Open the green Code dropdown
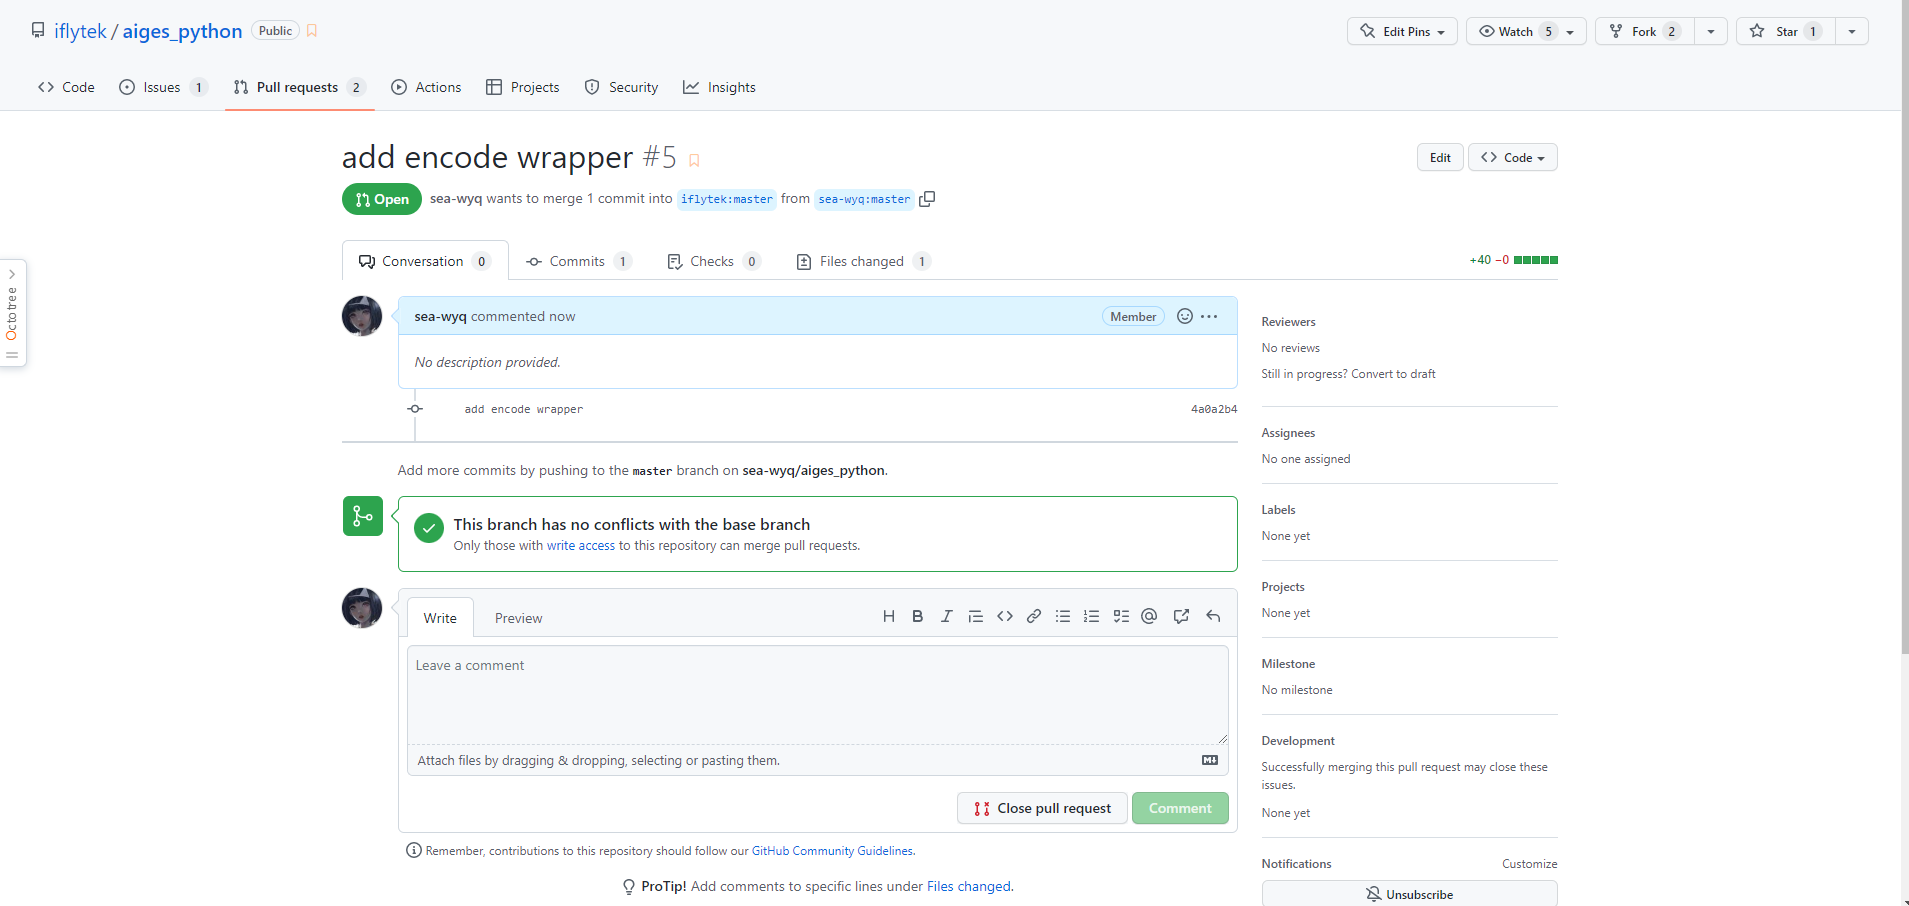Screen dimensions: 1909x906 (x=1513, y=157)
